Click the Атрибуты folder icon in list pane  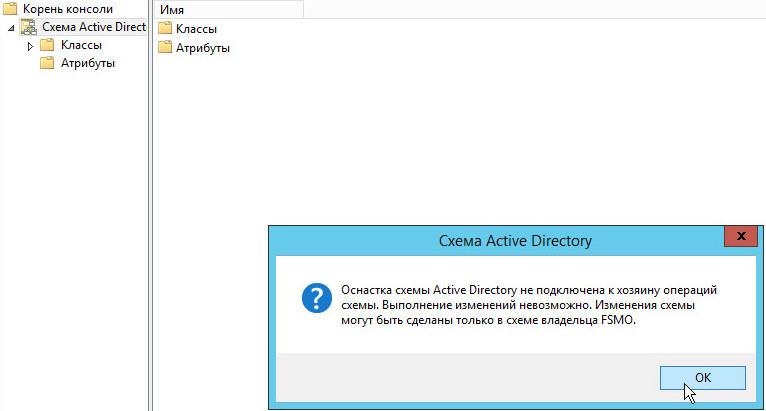[x=165, y=47]
